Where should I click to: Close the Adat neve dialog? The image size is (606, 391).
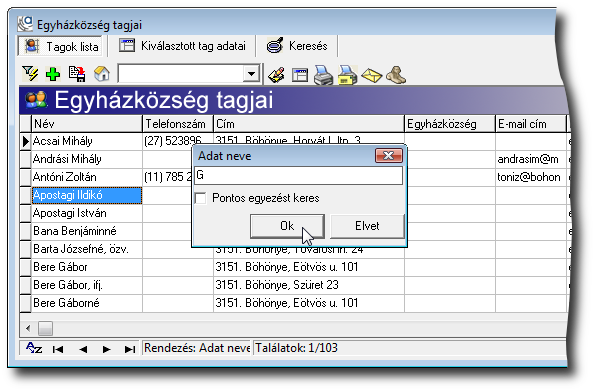(388, 155)
